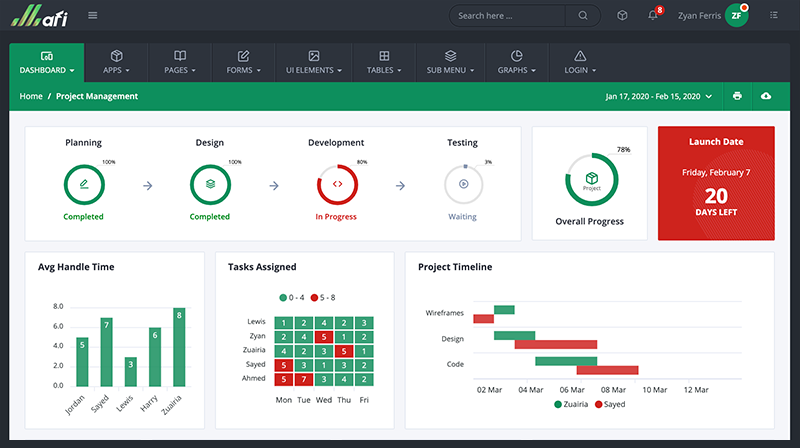Click the hamburger menu icon

[93, 15]
